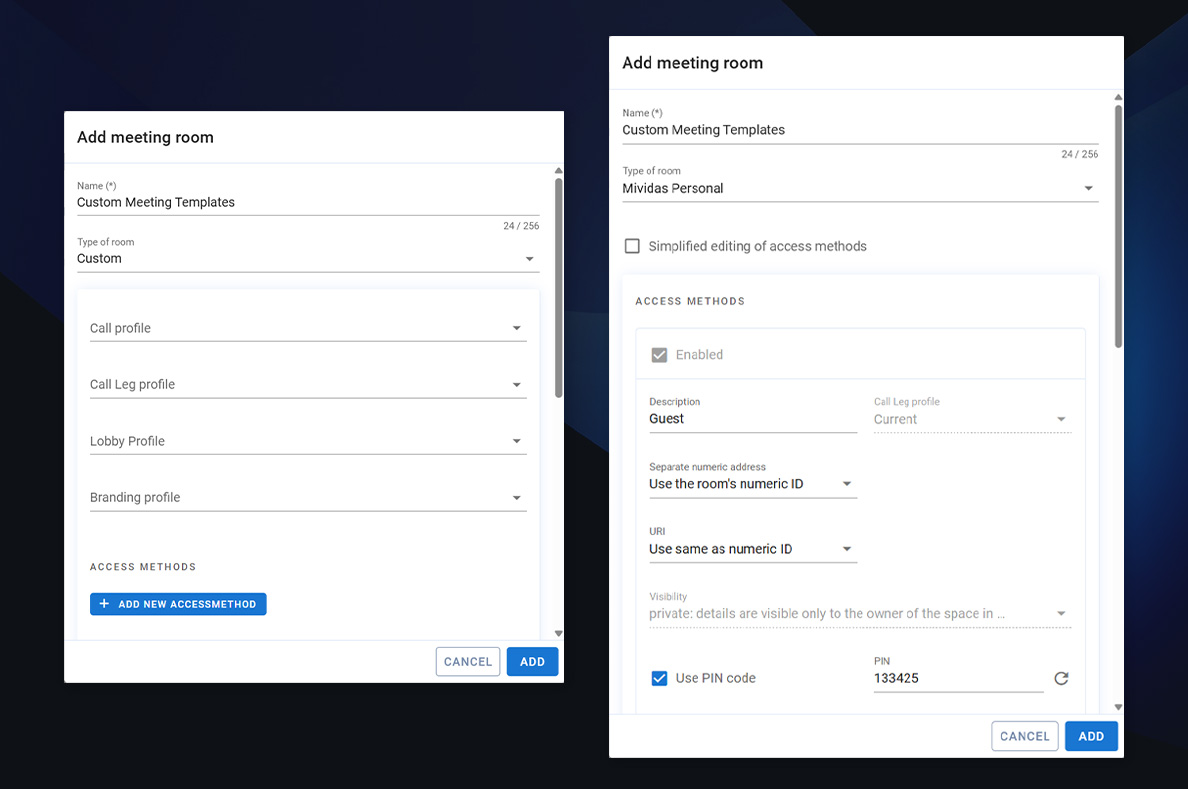Enable Simplified editing of access methods
1188x789 pixels.
pyautogui.click(x=632, y=246)
